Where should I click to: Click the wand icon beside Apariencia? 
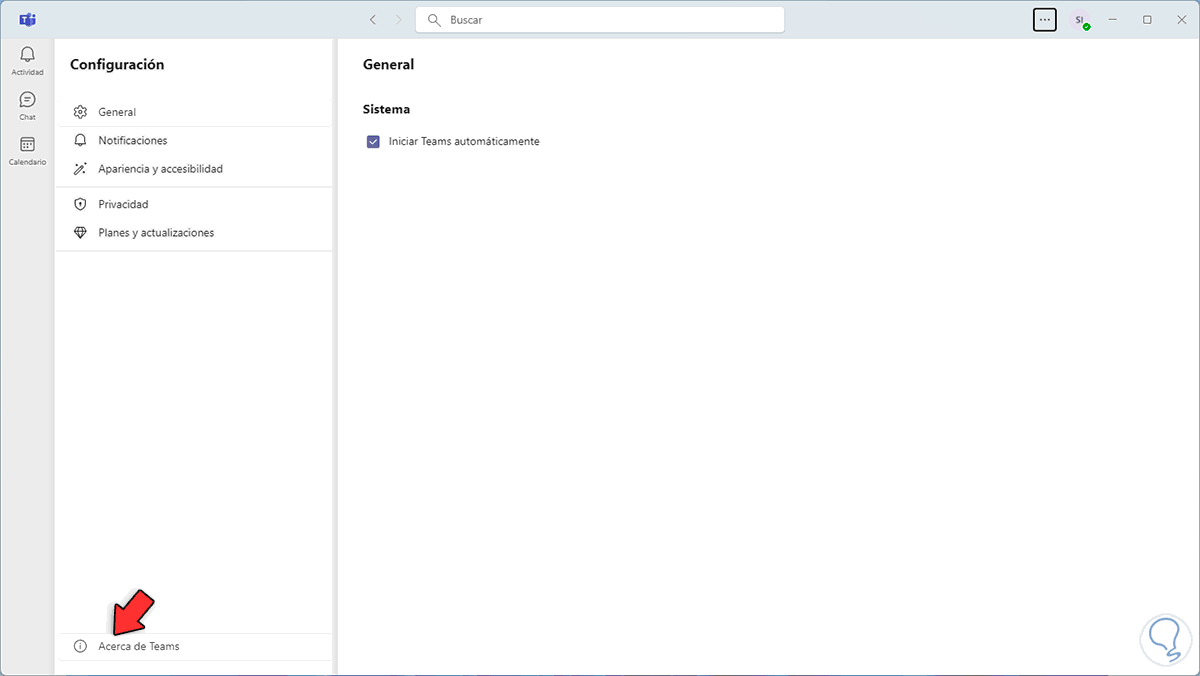(x=81, y=169)
